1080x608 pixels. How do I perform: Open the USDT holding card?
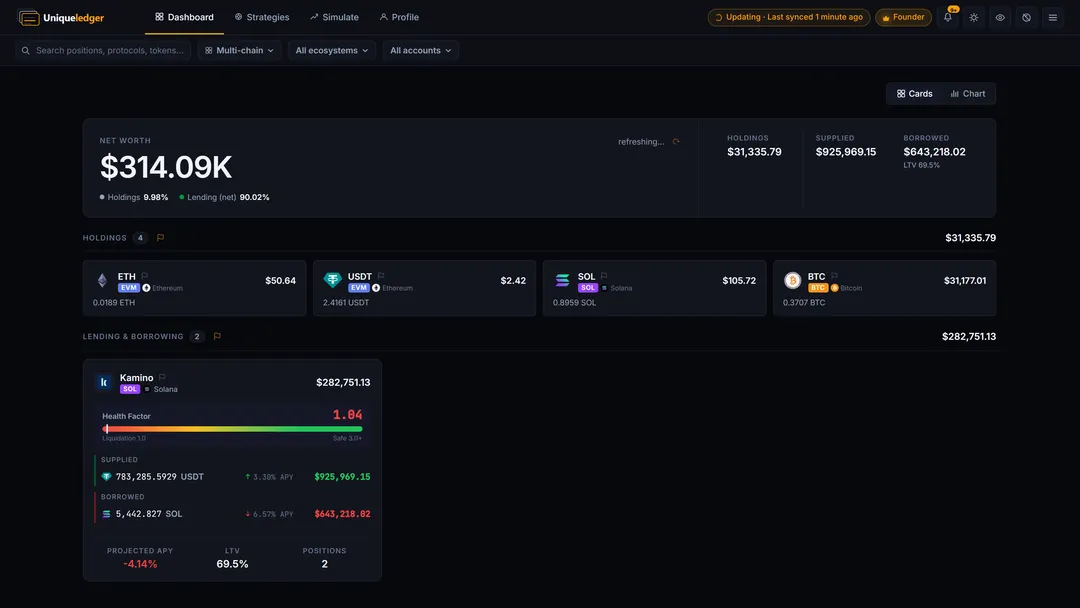click(x=424, y=288)
